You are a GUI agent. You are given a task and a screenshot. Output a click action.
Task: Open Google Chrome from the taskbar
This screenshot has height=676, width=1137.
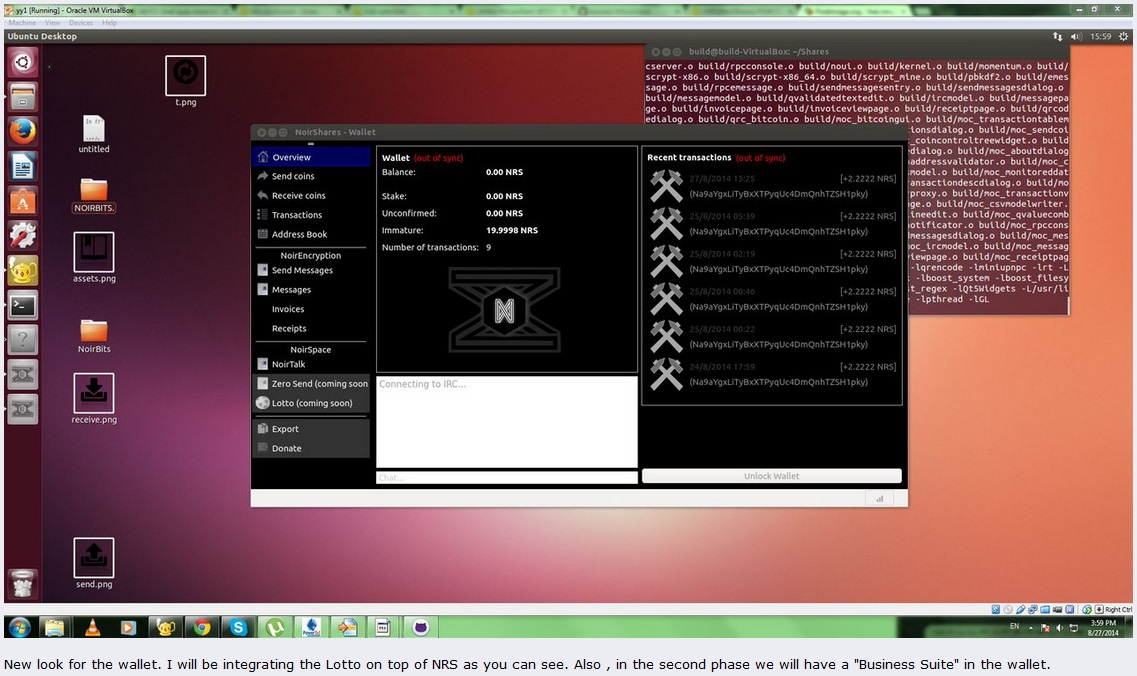(x=202, y=627)
